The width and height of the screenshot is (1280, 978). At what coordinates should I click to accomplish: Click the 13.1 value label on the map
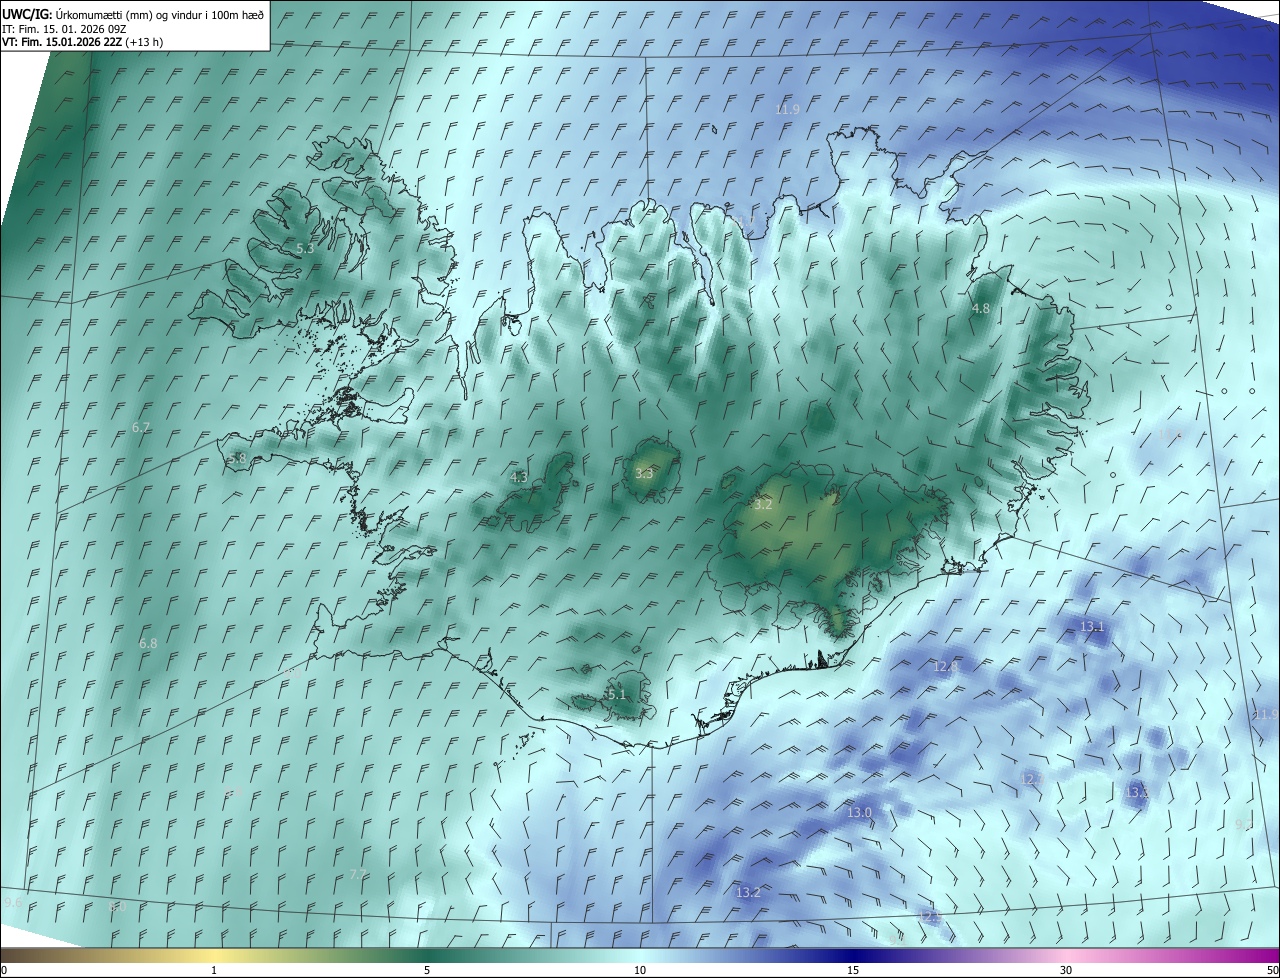(x=1092, y=627)
